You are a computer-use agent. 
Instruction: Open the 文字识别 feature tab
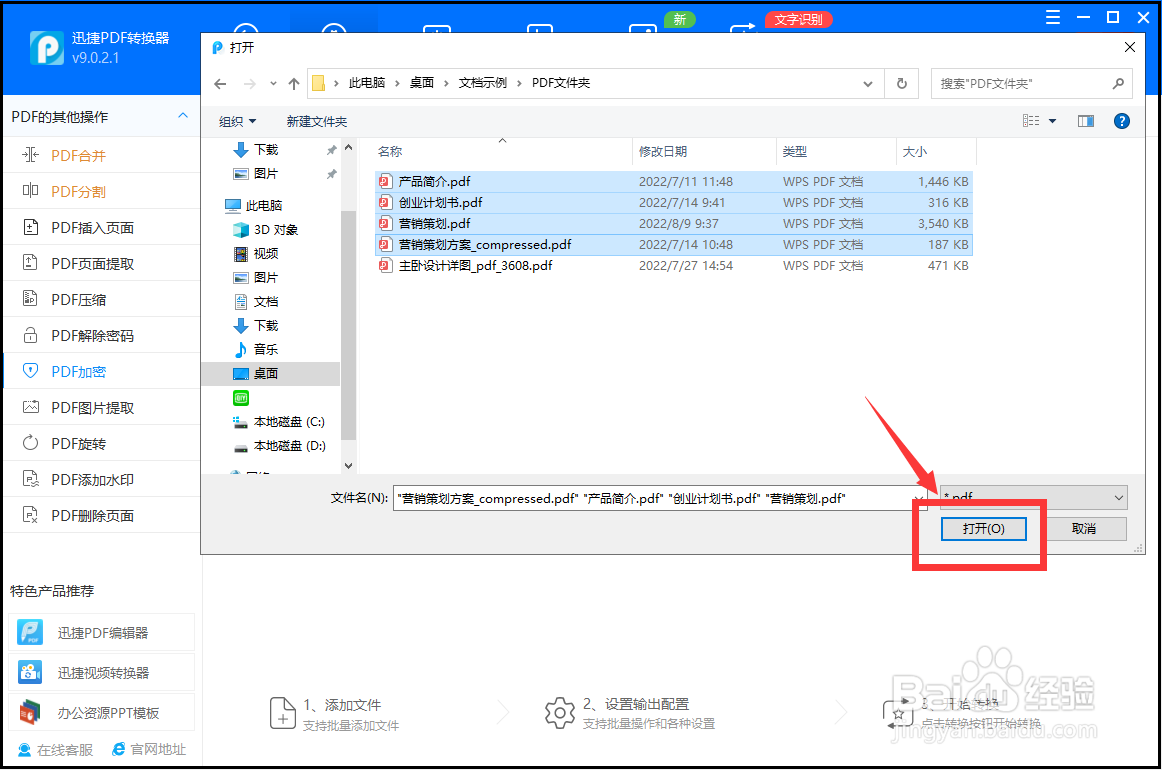(x=798, y=19)
